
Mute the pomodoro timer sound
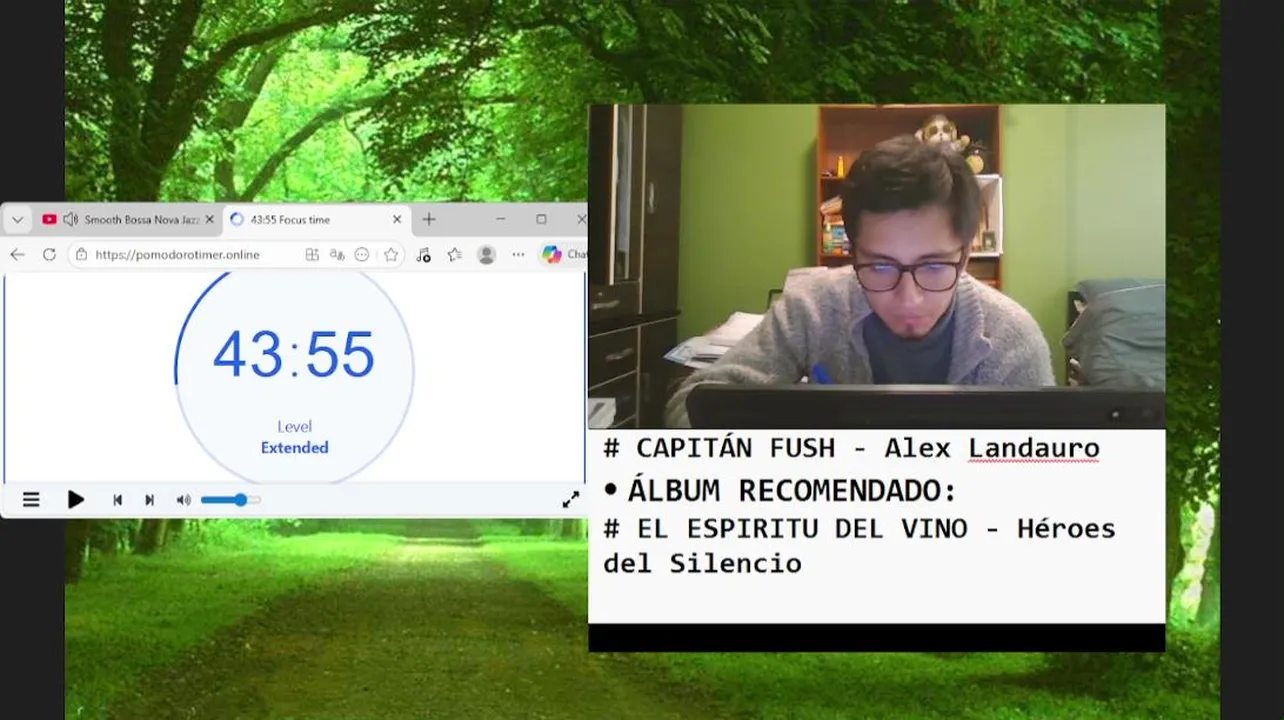[x=183, y=500]
